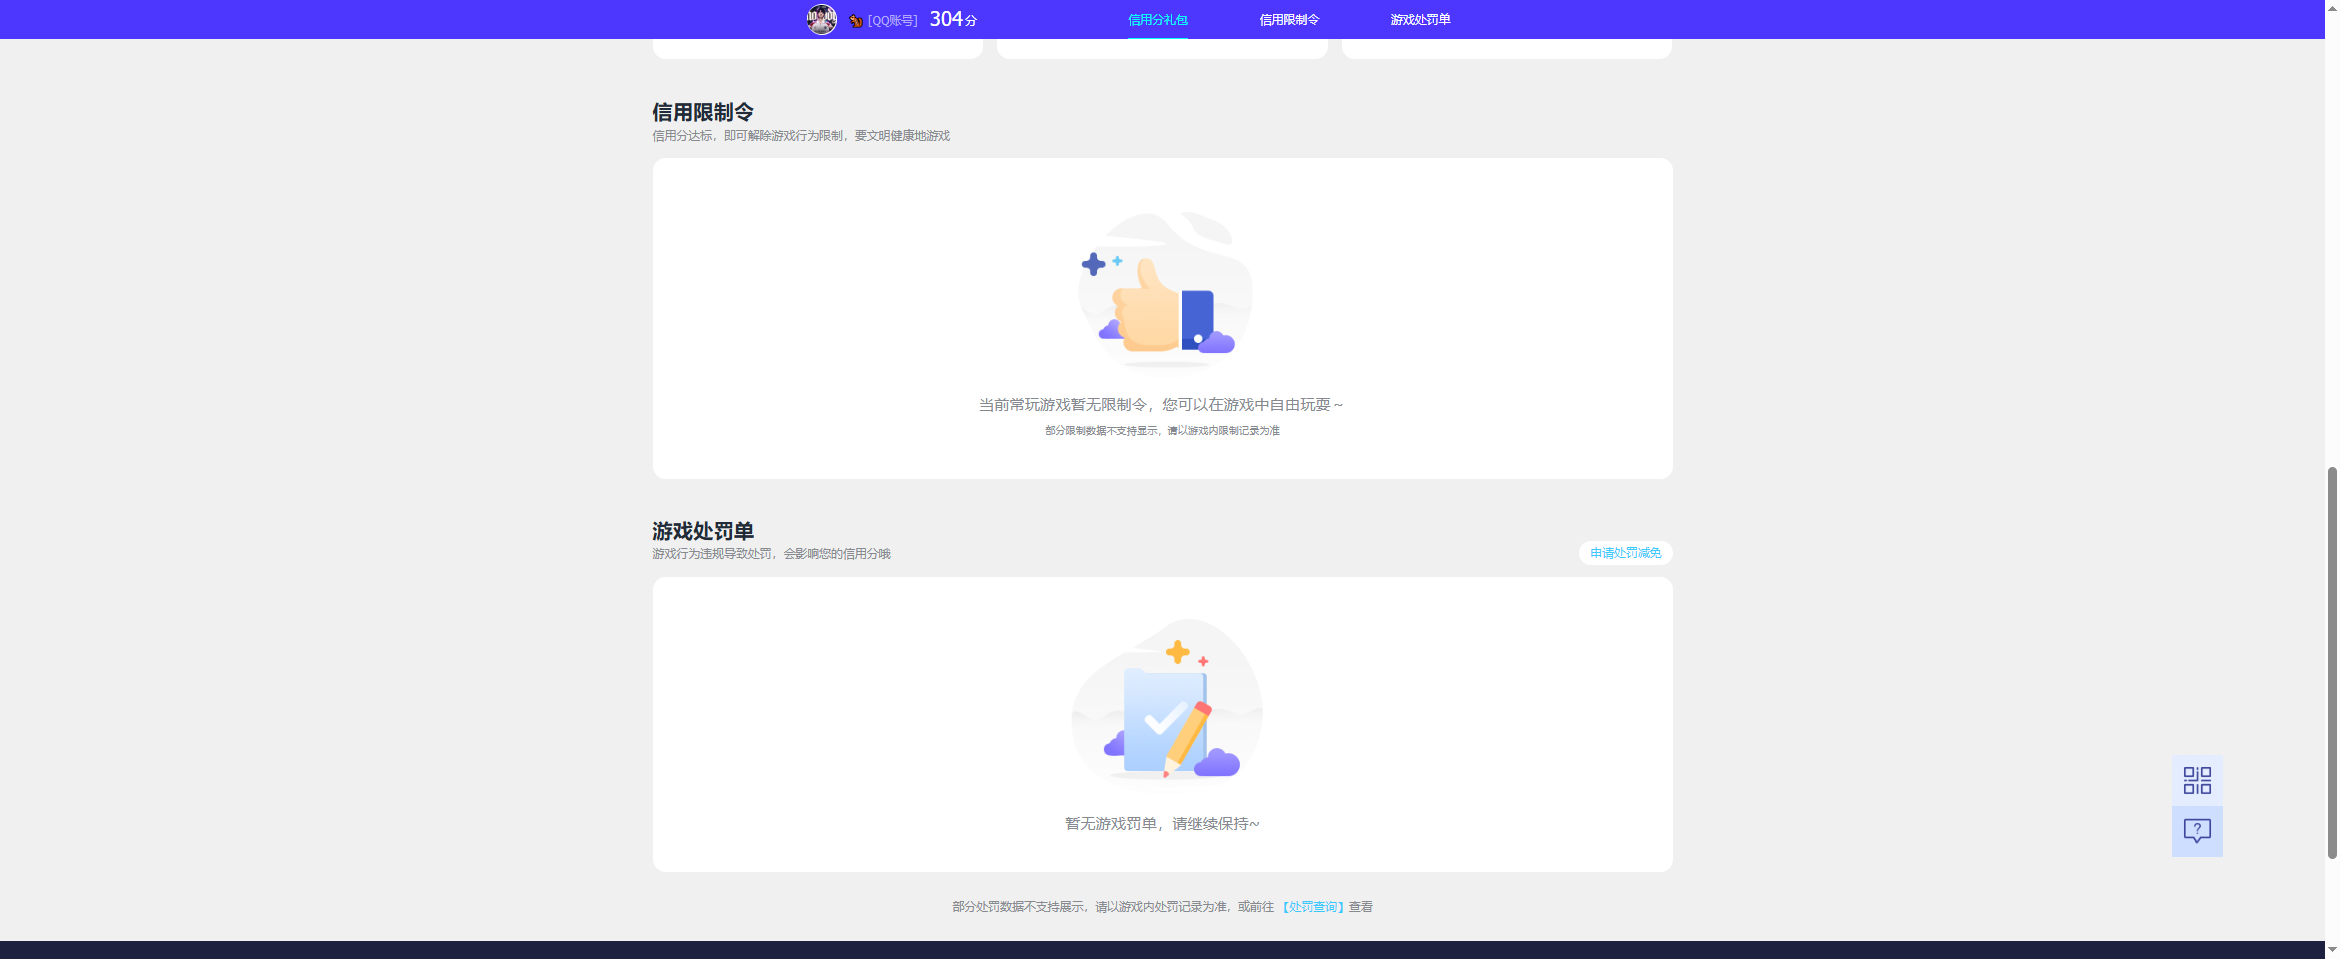2340x959 pixels.
Task: Click the note 部分限制数据不支持显示
Action: (x=1101, y=431)
